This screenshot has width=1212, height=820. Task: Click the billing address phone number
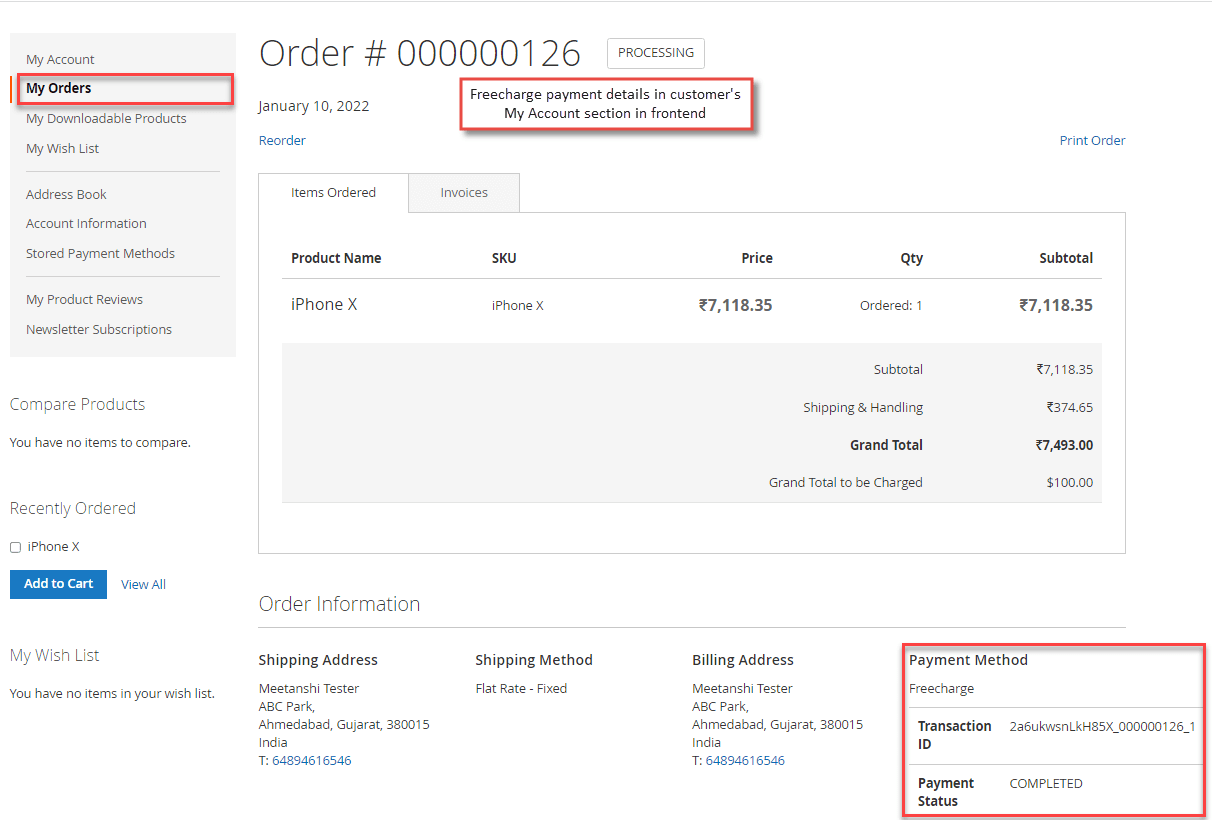[745, 760]
